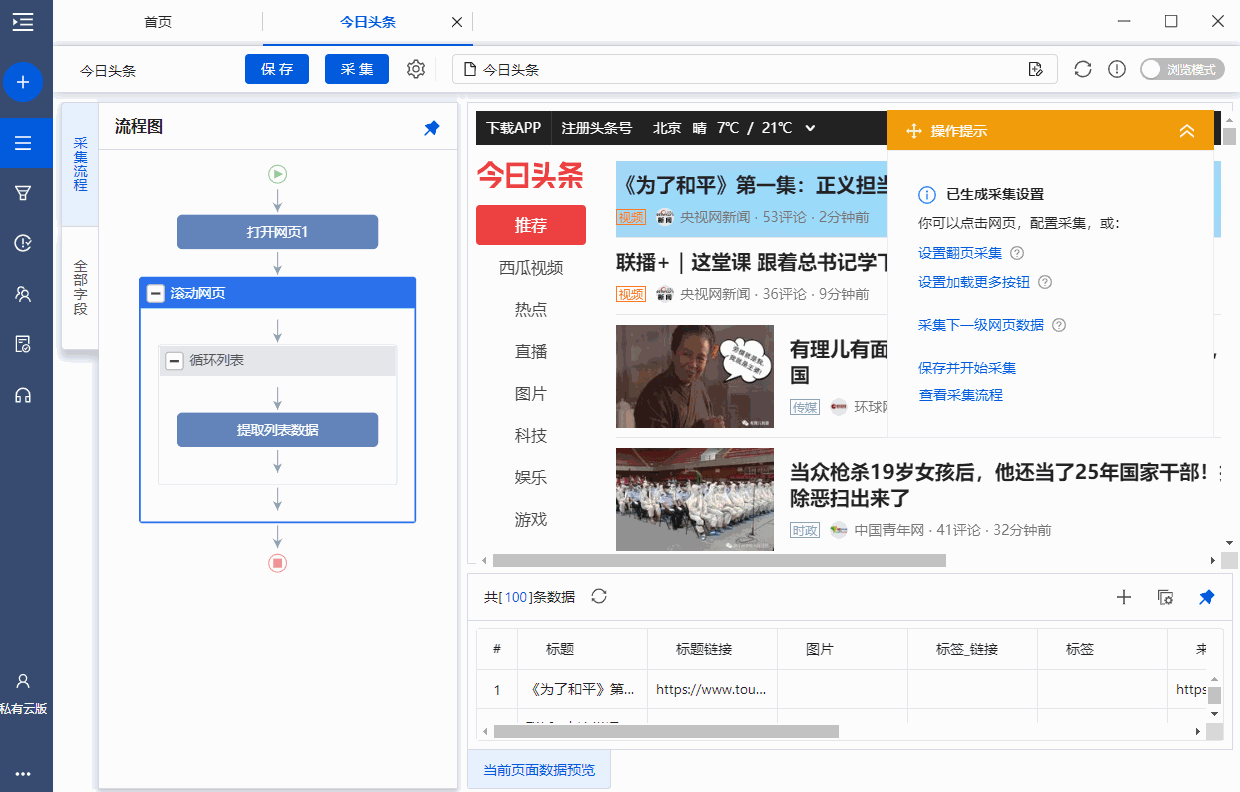Click the move handle on 操作提示 panel
This screenshot has height=792, width=1240.
(913, 131)
